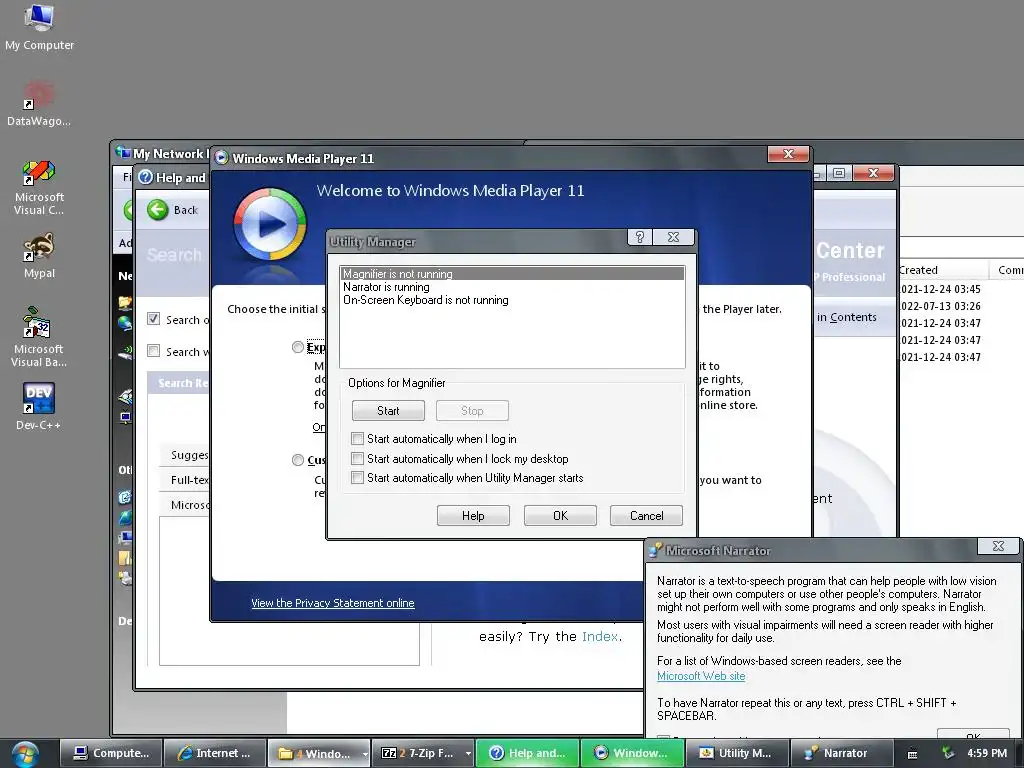Viewport: 1024px width, 768px height.
Task: Check Start automatically when I lock my desktop
Action: (357, 458)
